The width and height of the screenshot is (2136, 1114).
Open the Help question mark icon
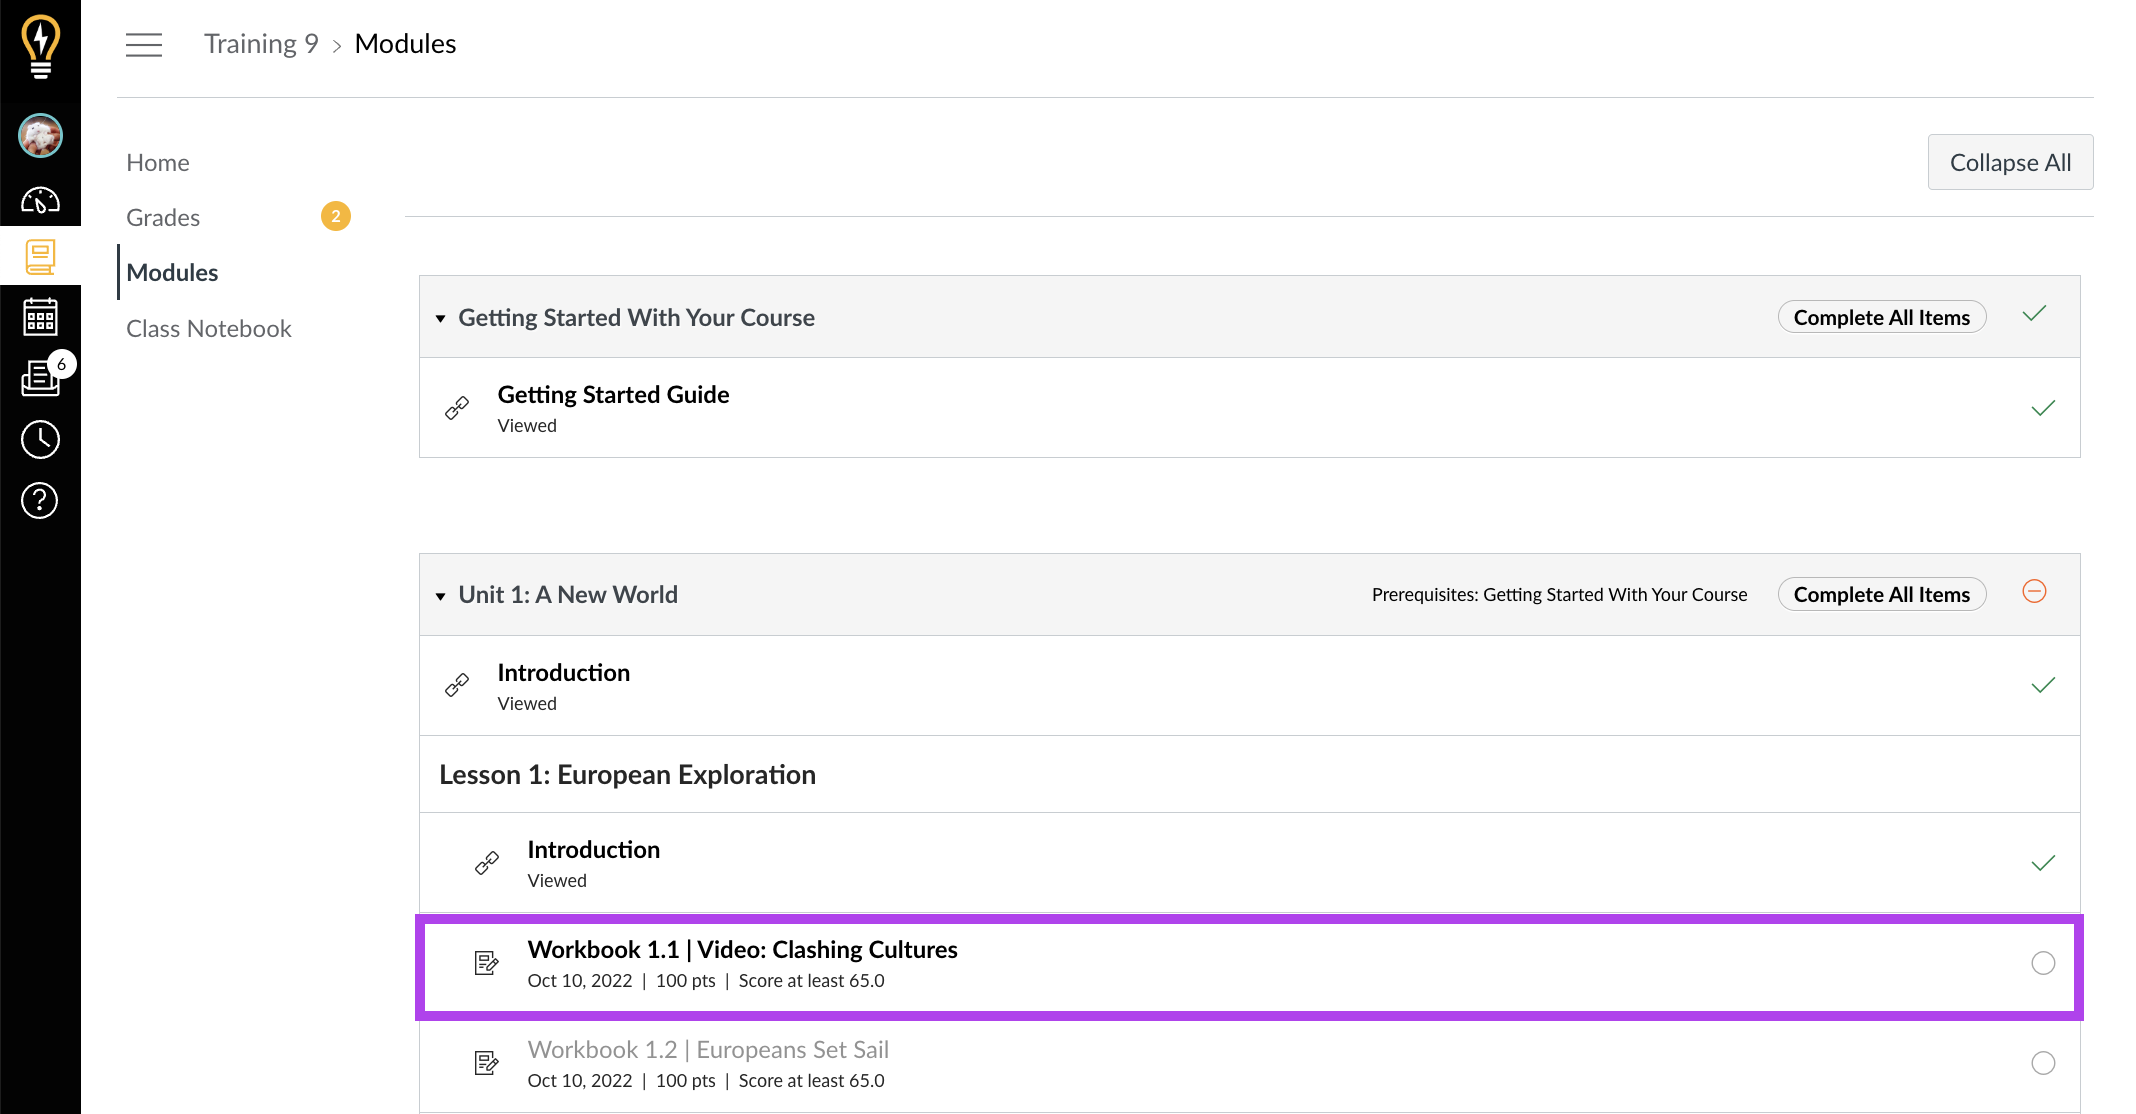point(40,500)
